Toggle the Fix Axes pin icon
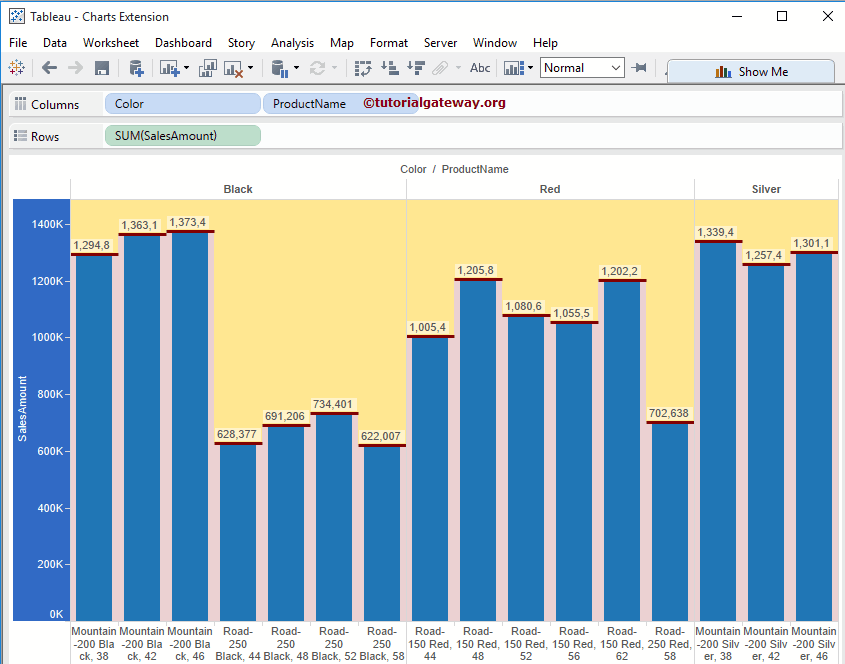 click(639, 68)
